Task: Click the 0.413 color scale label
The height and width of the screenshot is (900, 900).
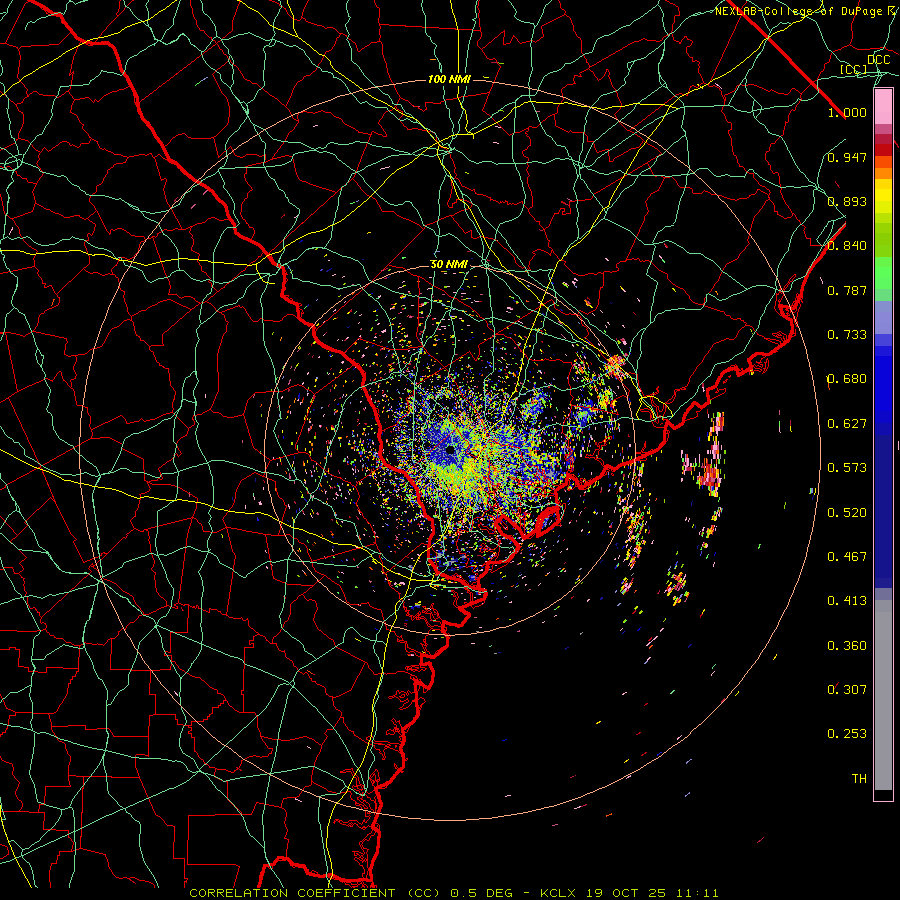Action: [847, 601]
